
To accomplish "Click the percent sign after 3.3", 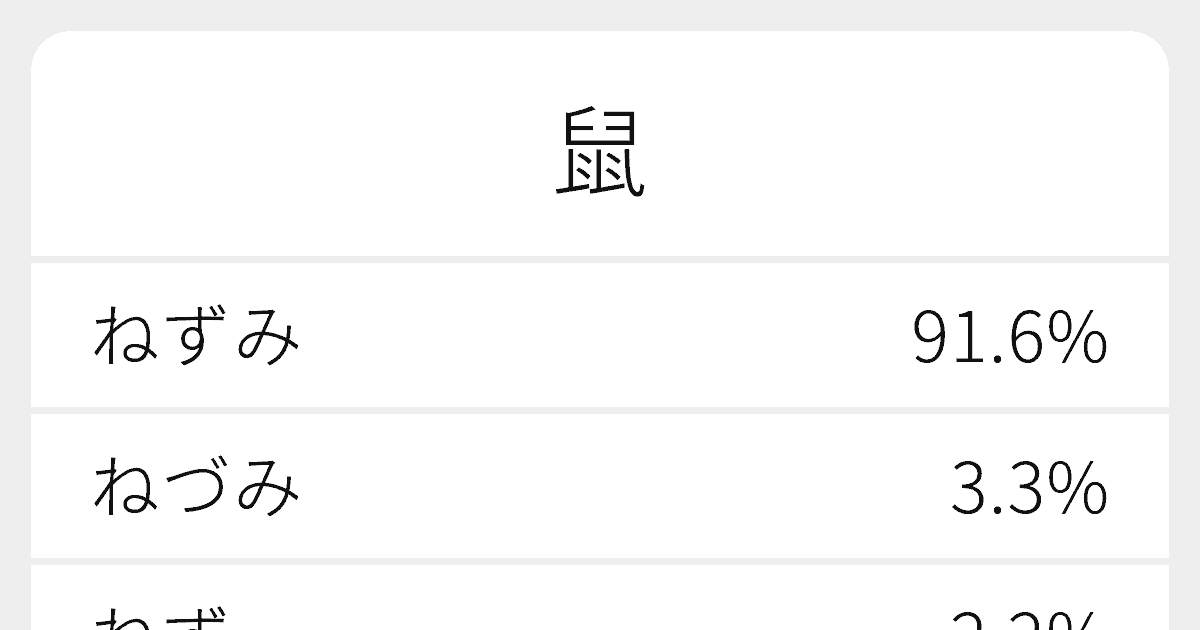I will point(1079,488).
